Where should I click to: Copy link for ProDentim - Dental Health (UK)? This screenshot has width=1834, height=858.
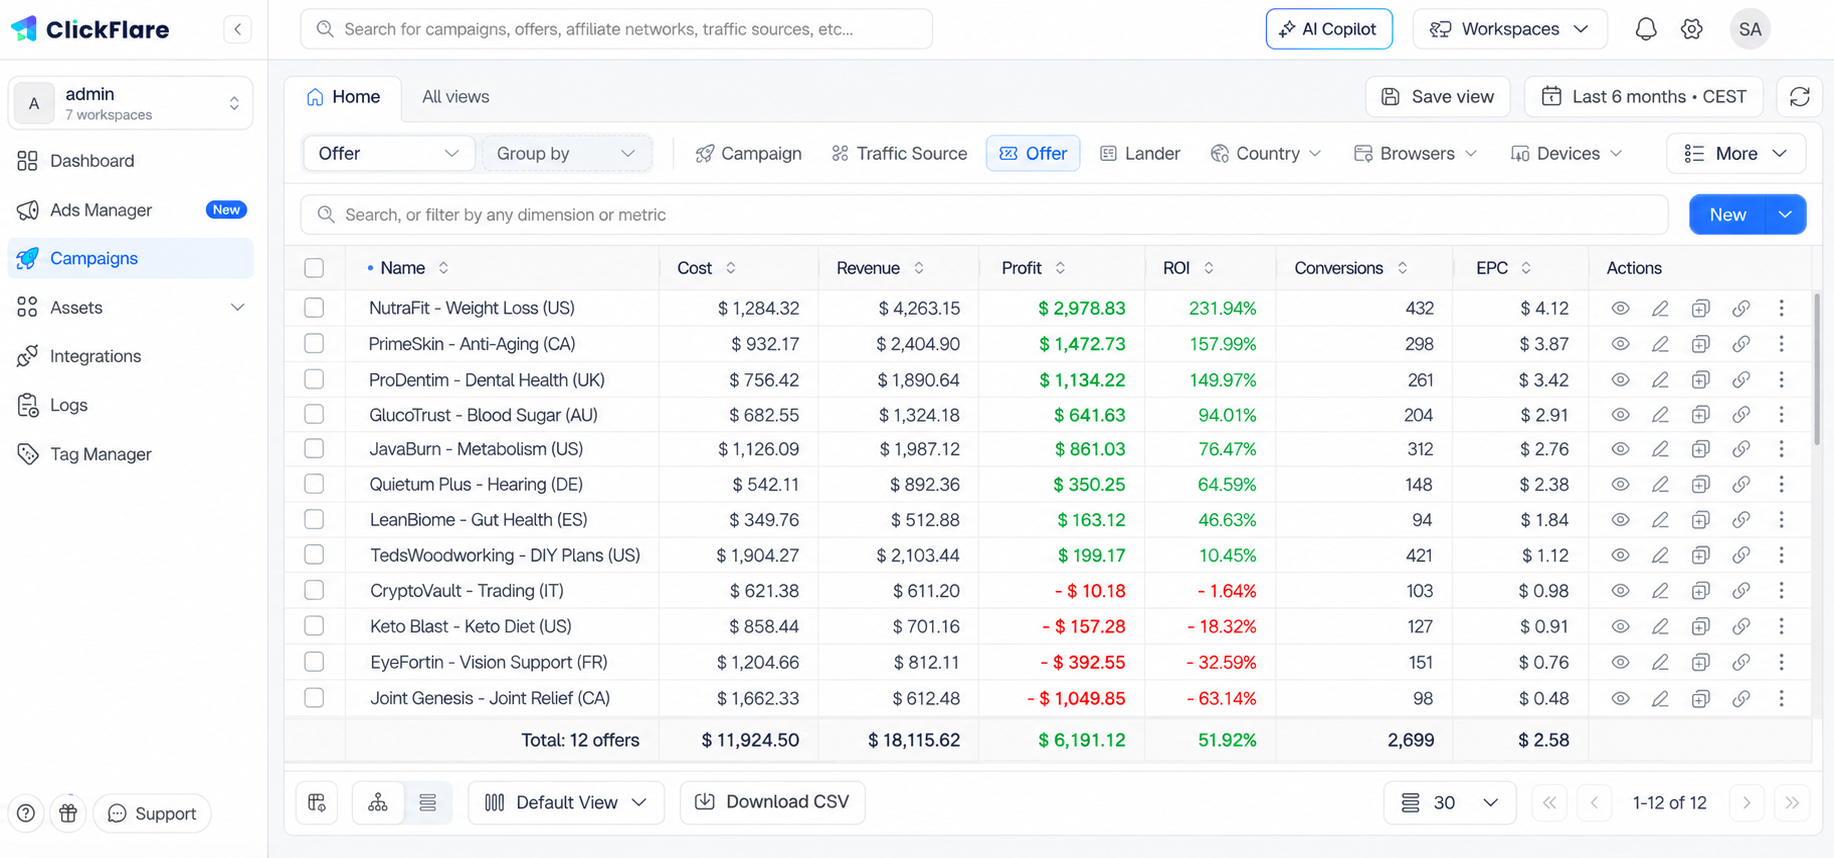point(1741,380)
